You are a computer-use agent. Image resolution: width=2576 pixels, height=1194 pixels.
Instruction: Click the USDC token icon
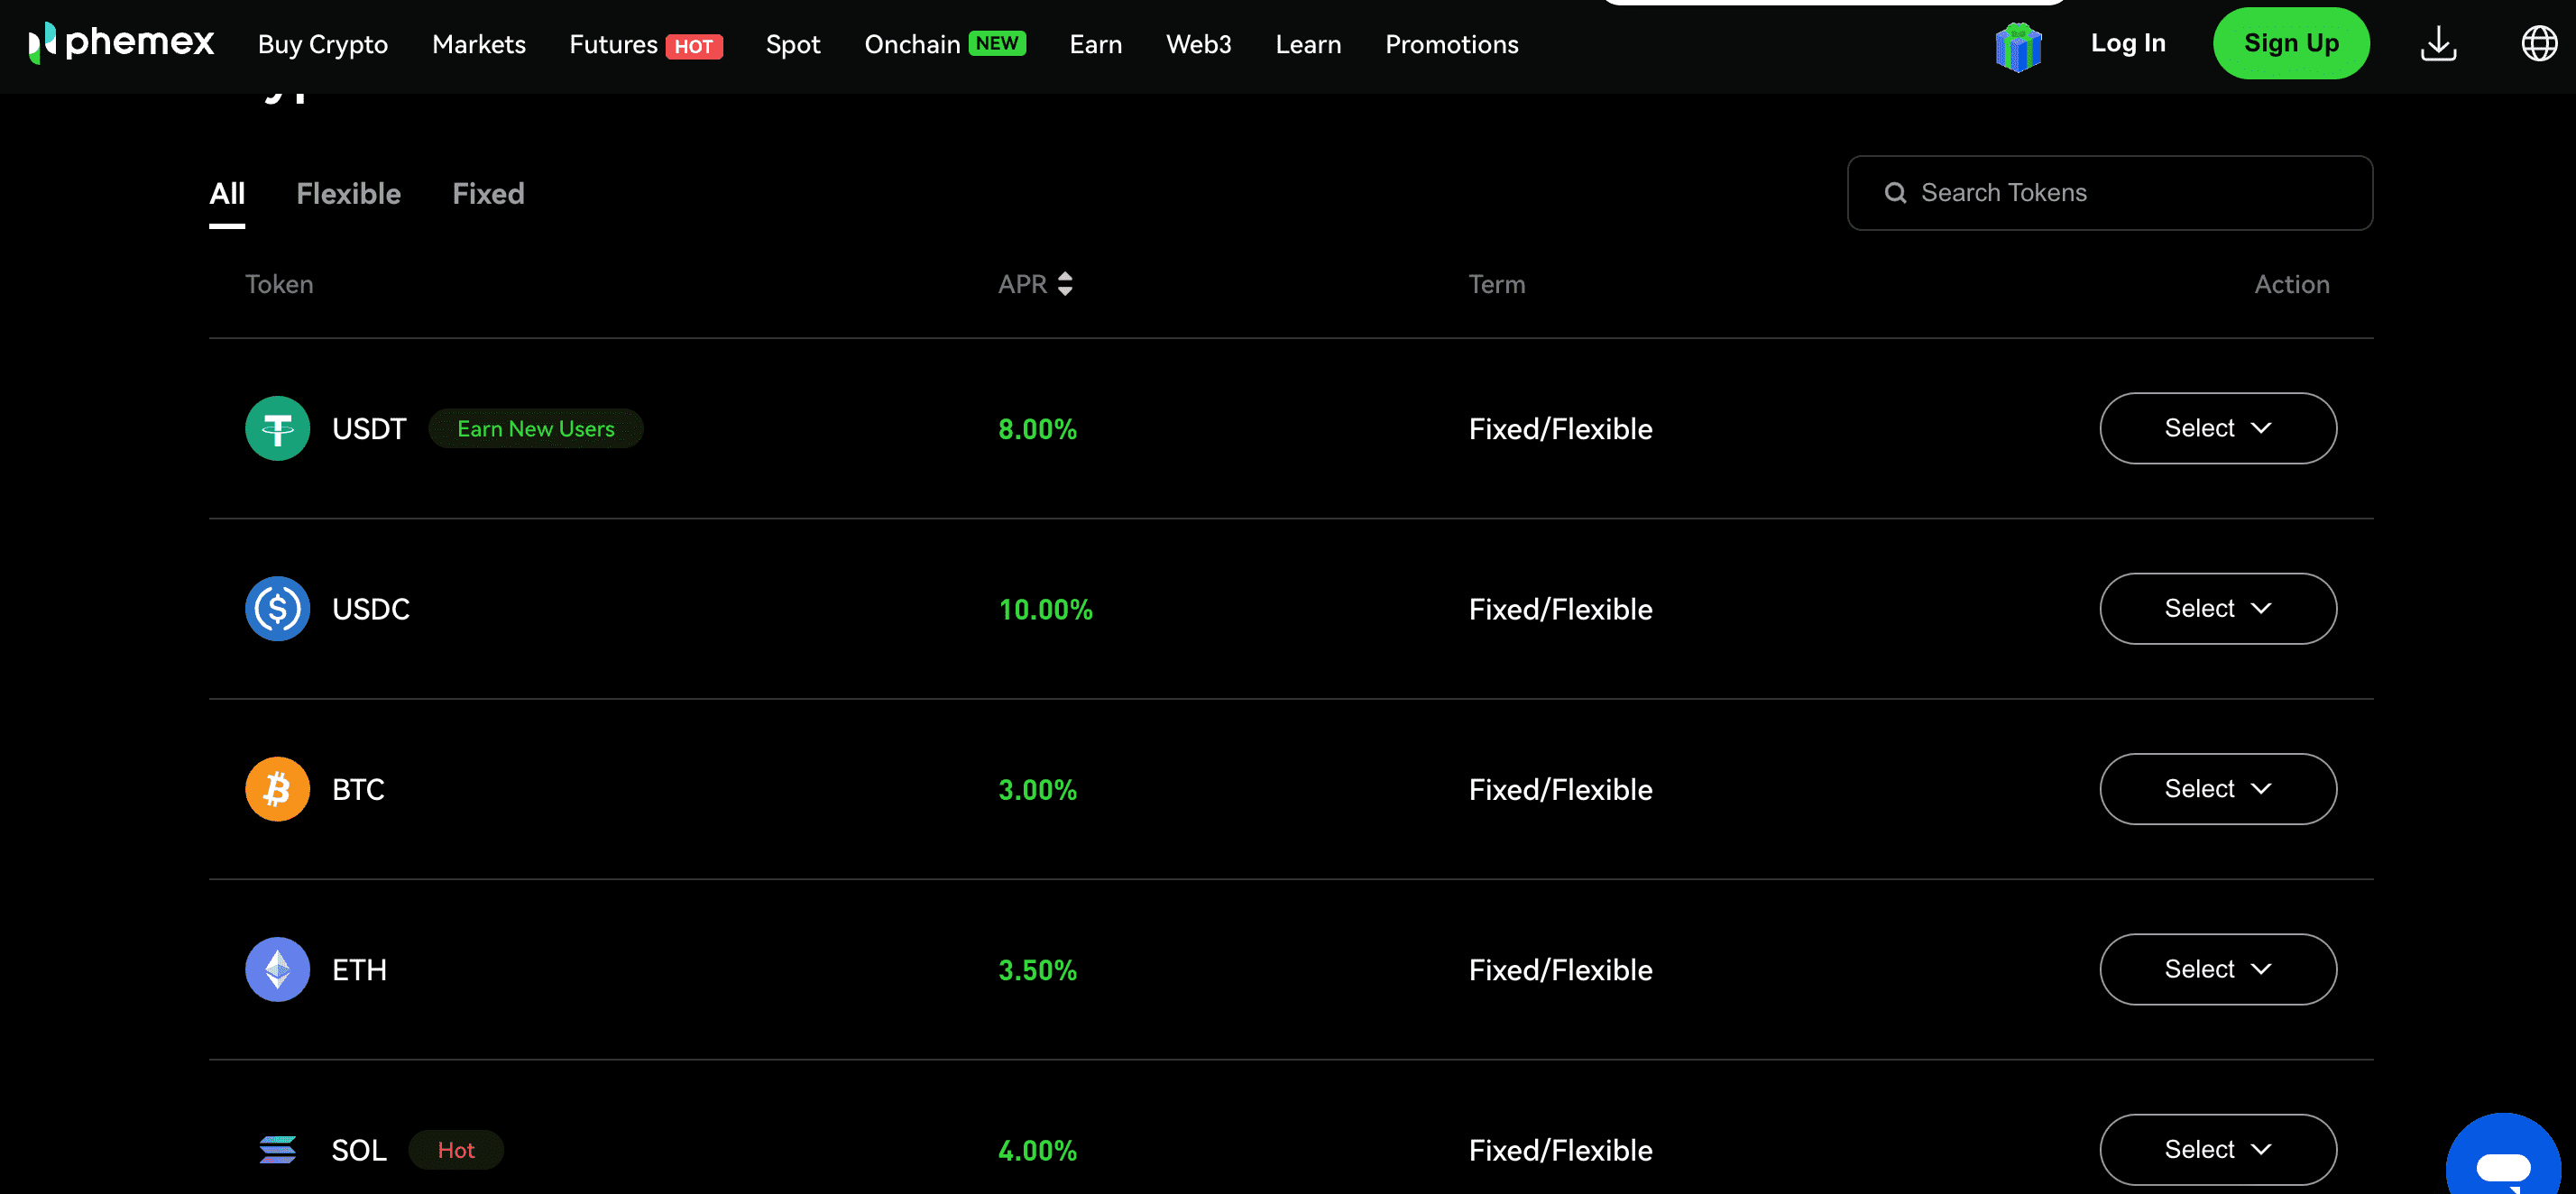tap(277, 608)
